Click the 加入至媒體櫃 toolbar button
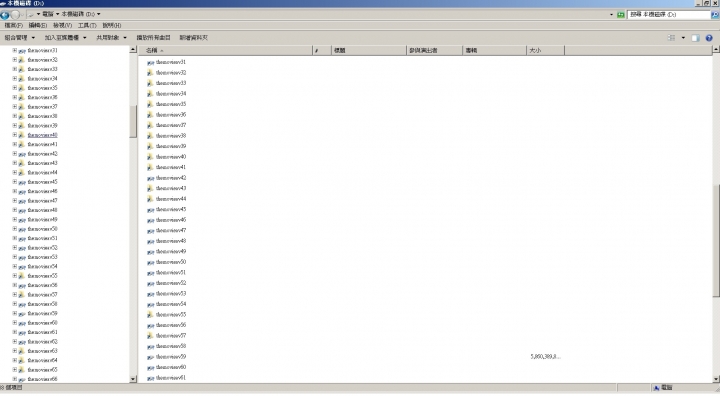Viewport: 720px width, 396px height. pos(66,38)
